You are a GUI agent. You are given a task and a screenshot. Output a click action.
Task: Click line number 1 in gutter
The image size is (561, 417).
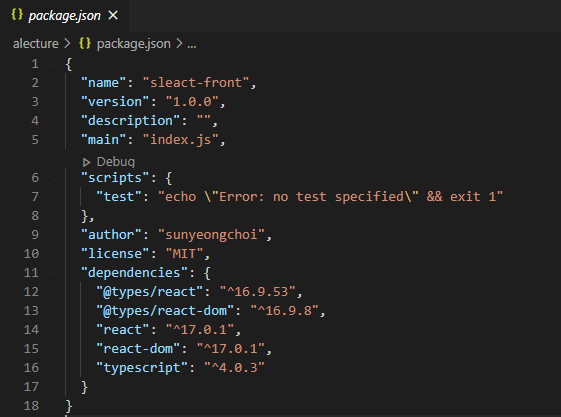[35, 64]
